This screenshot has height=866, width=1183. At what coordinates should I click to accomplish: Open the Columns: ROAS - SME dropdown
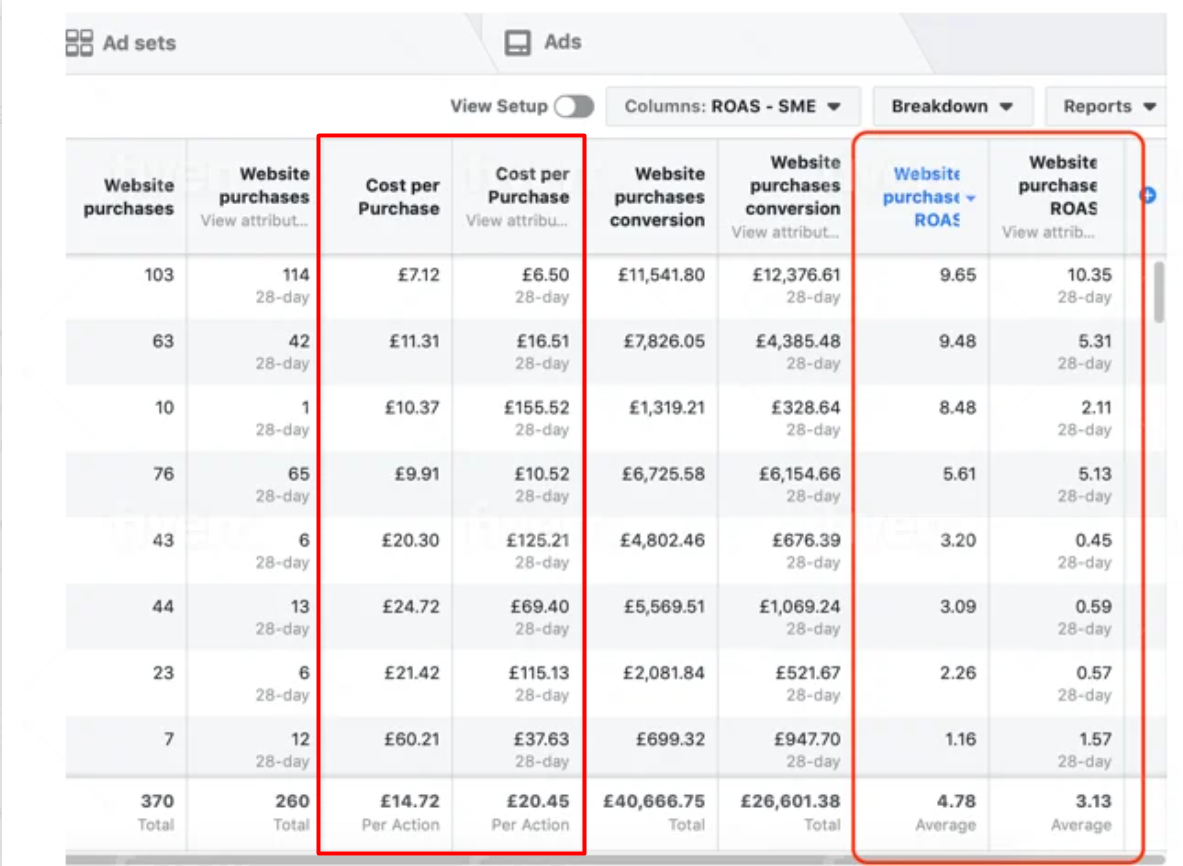(731, 107)
